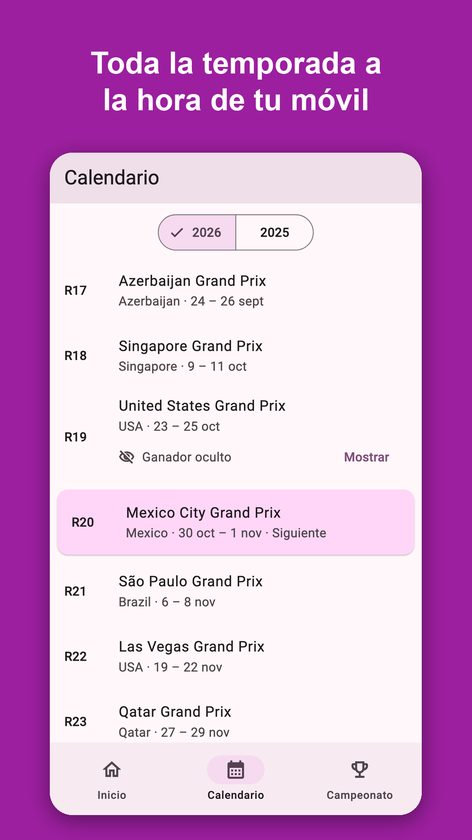The height and width of the screenshot is (840, 472).
Task: Go to the Campeonato tab label
Action: tap(359, 795)
